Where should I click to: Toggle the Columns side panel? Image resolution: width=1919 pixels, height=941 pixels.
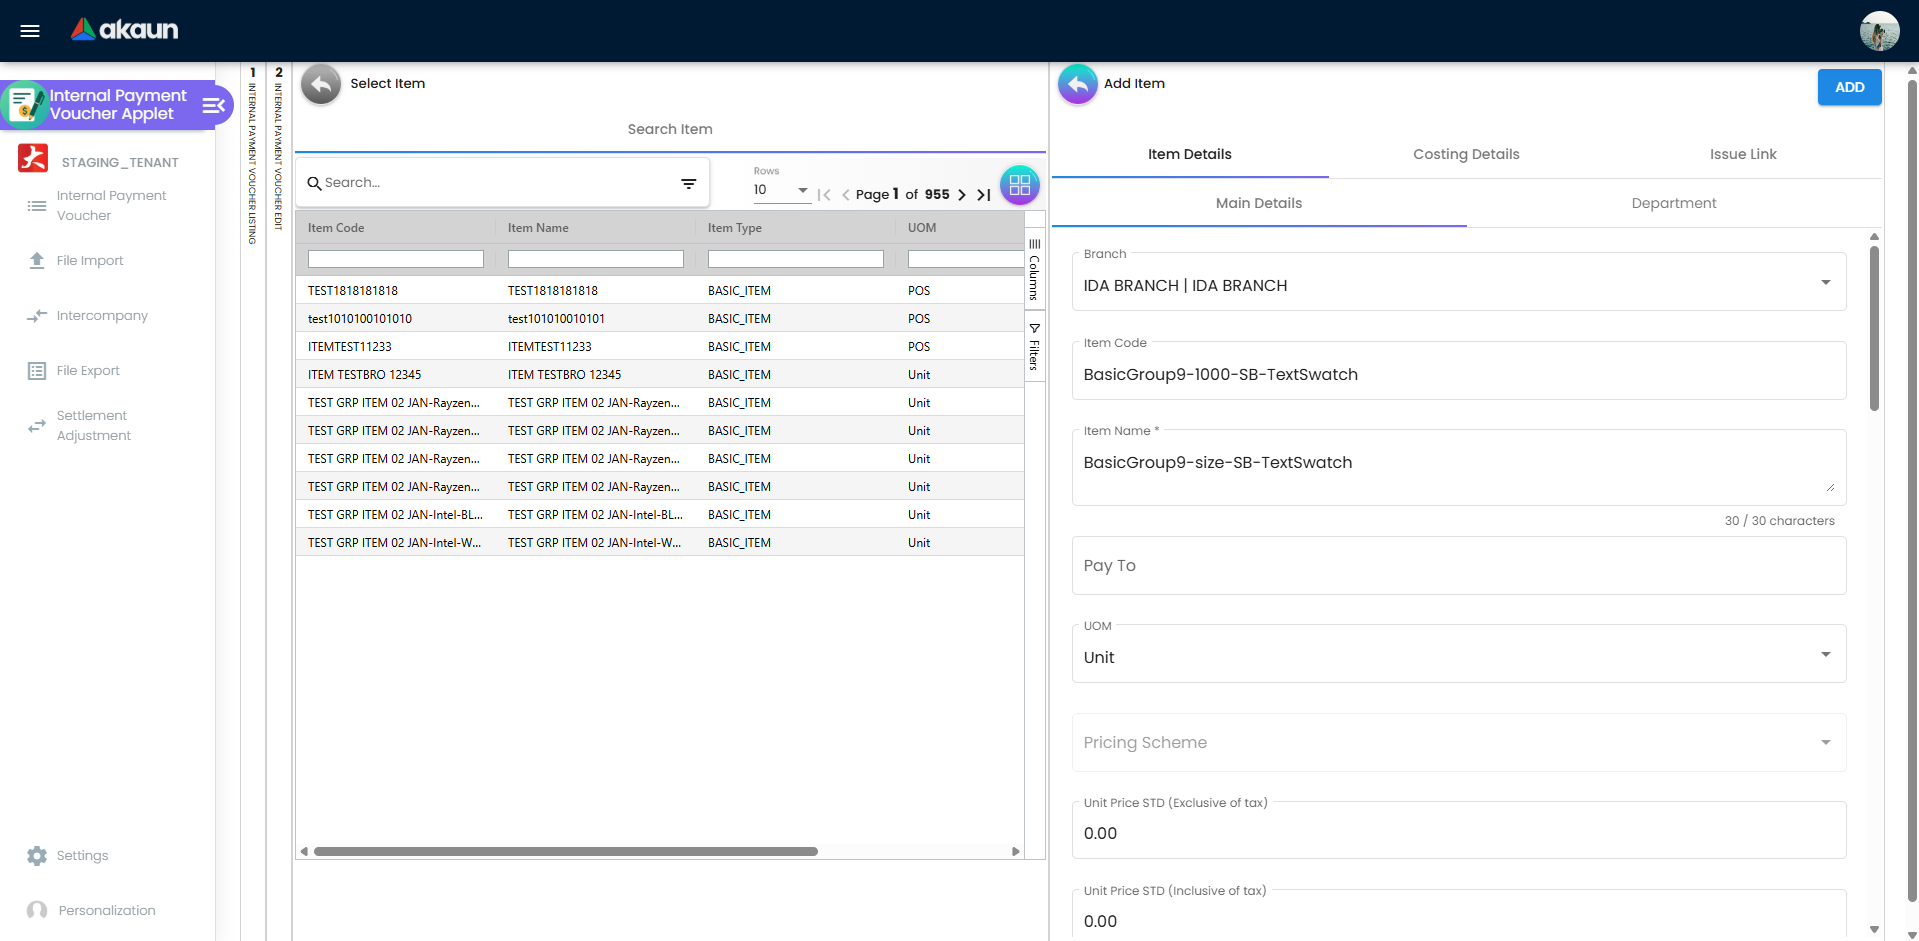coord(1034,270)
